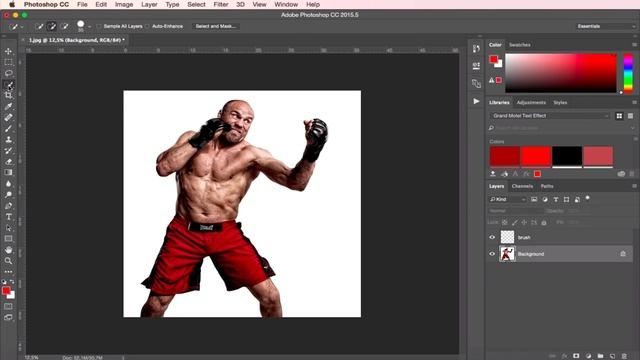Enable Sample All Layers checkbox

click(x=99, y=26)
